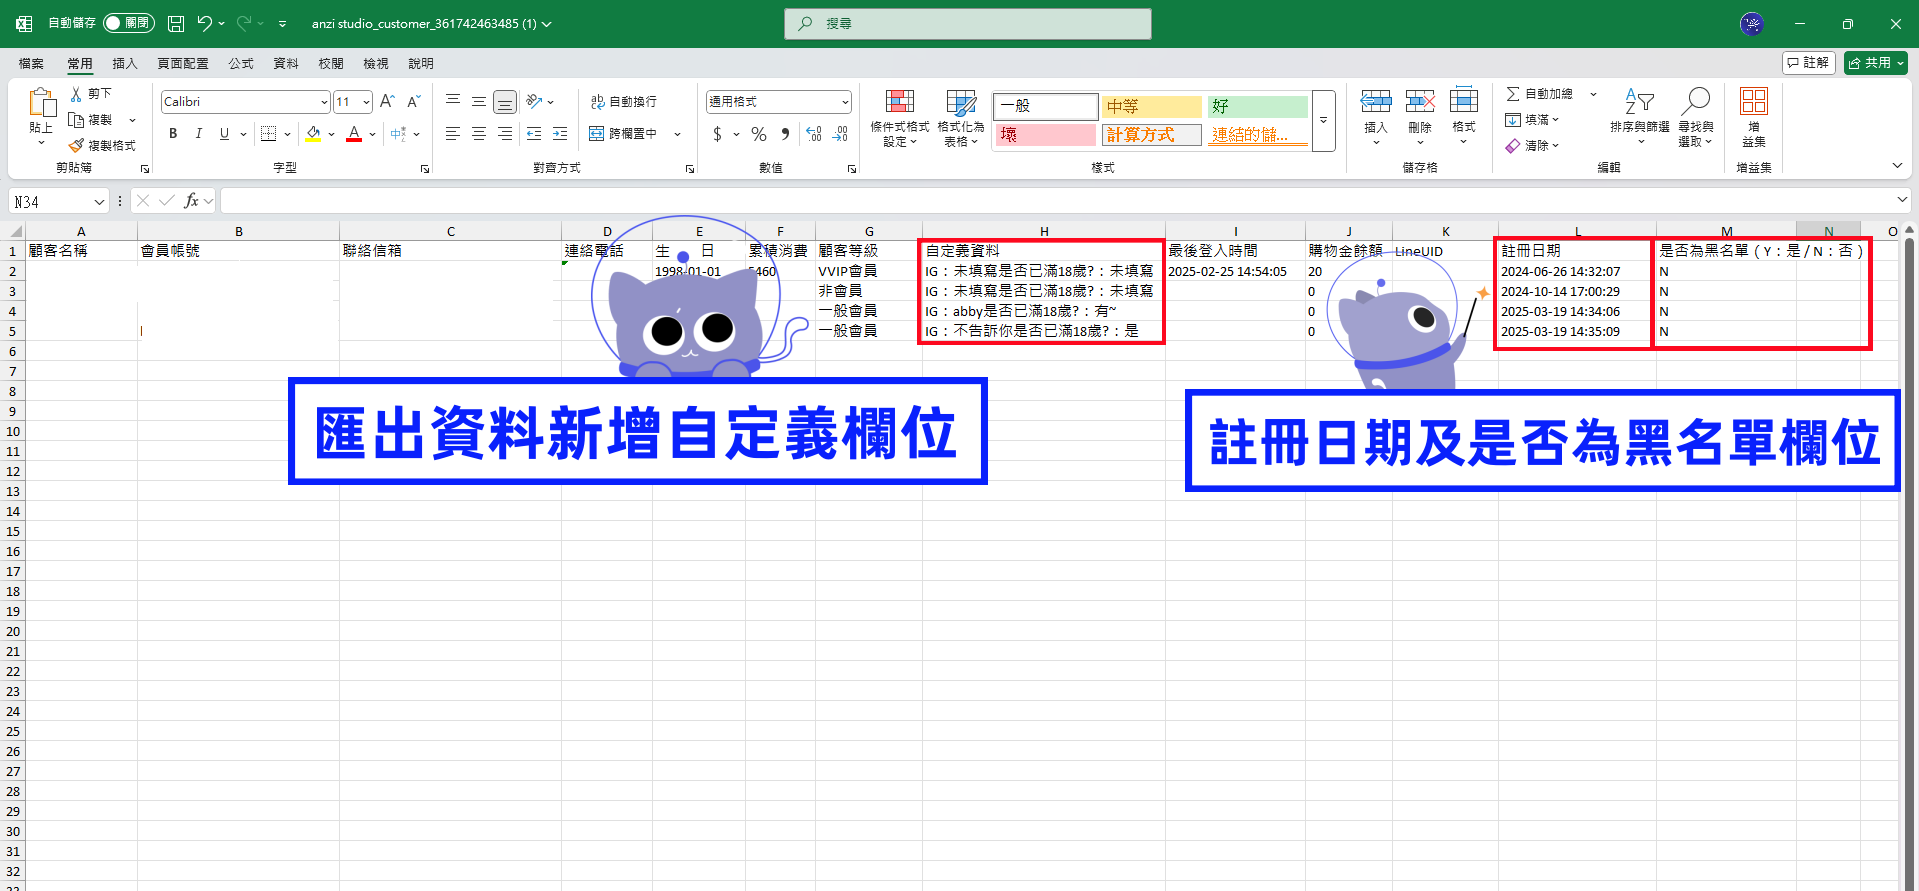Click the Undo arrow icon
Viewport: 1919px width, 891px height.
(x=204, y=23)
